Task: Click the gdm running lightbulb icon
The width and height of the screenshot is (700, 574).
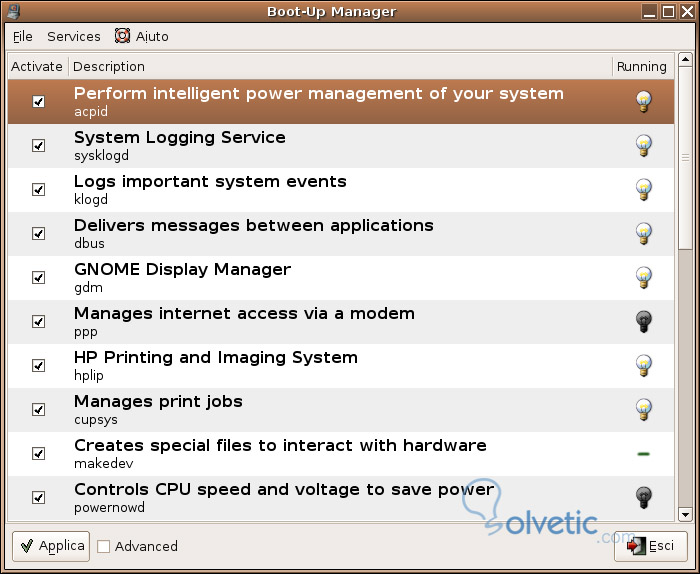Action: [643, 278]
